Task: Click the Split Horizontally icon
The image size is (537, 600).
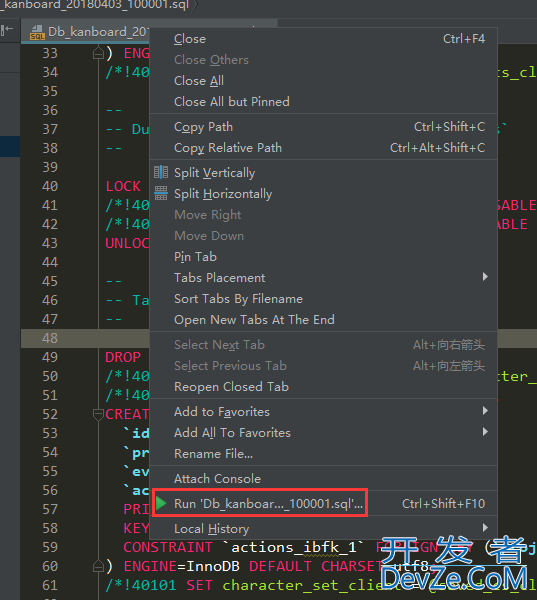Action: [161, 193]
